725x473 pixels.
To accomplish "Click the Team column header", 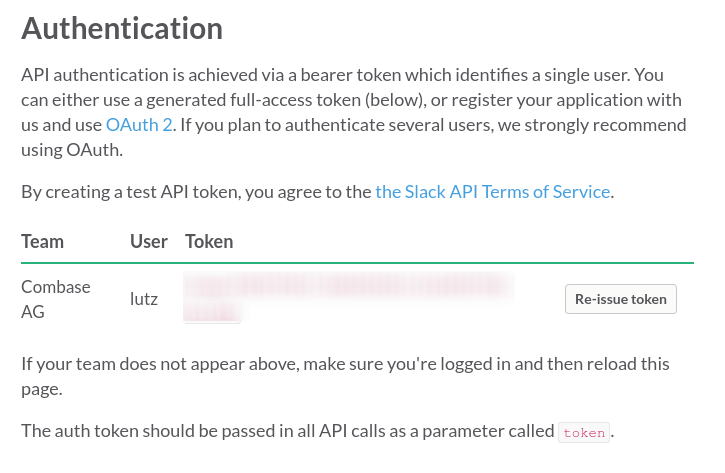I will (x=43, y=241).
